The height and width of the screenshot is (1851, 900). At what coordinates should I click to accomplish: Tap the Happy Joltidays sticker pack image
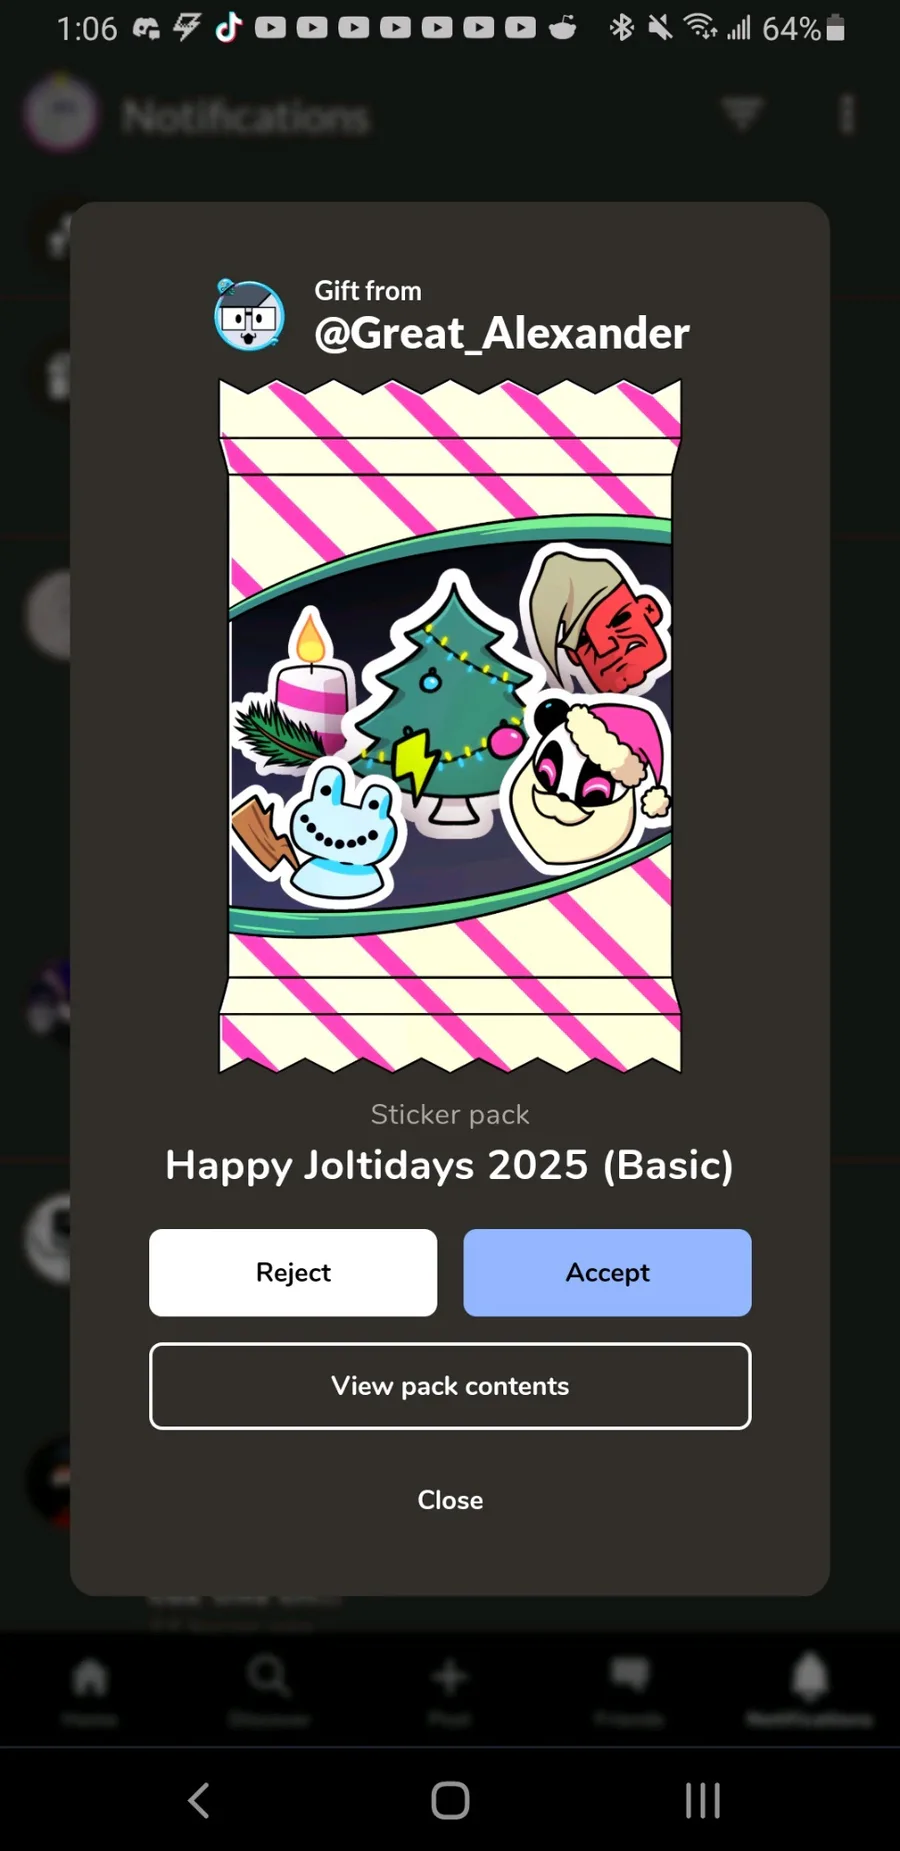pos(450,725)
